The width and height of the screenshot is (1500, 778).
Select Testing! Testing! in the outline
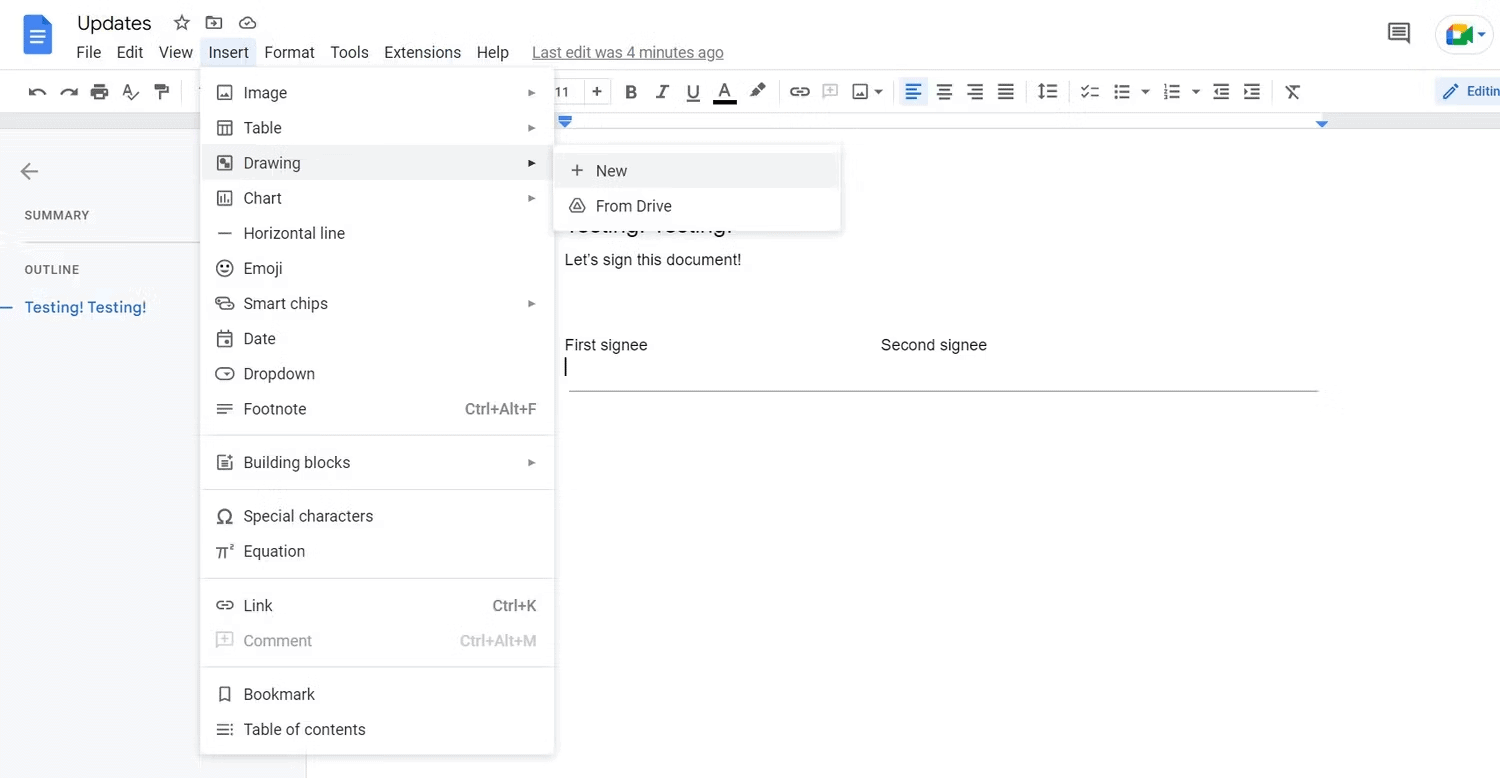click(85, 307)
